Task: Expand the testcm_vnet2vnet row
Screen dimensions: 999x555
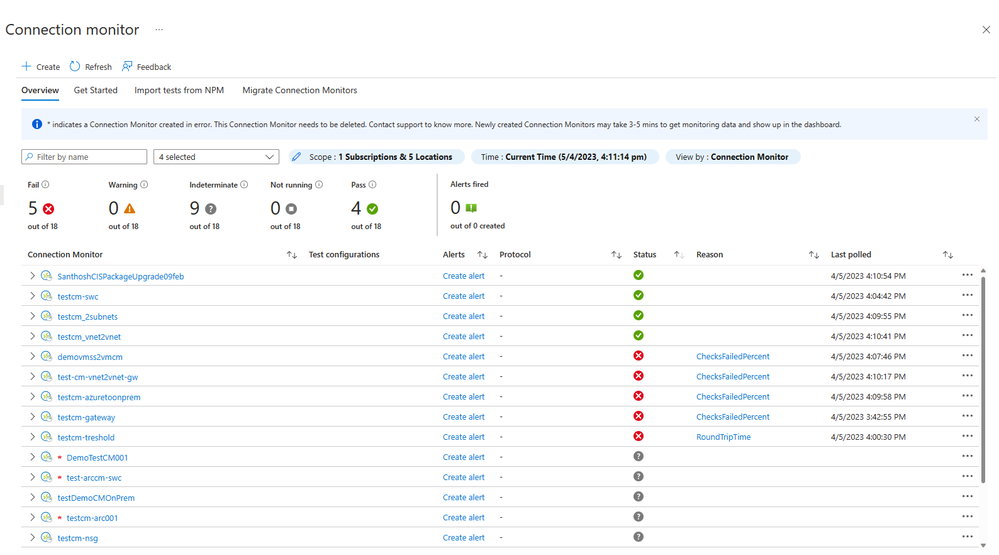Action: [32, 336]
